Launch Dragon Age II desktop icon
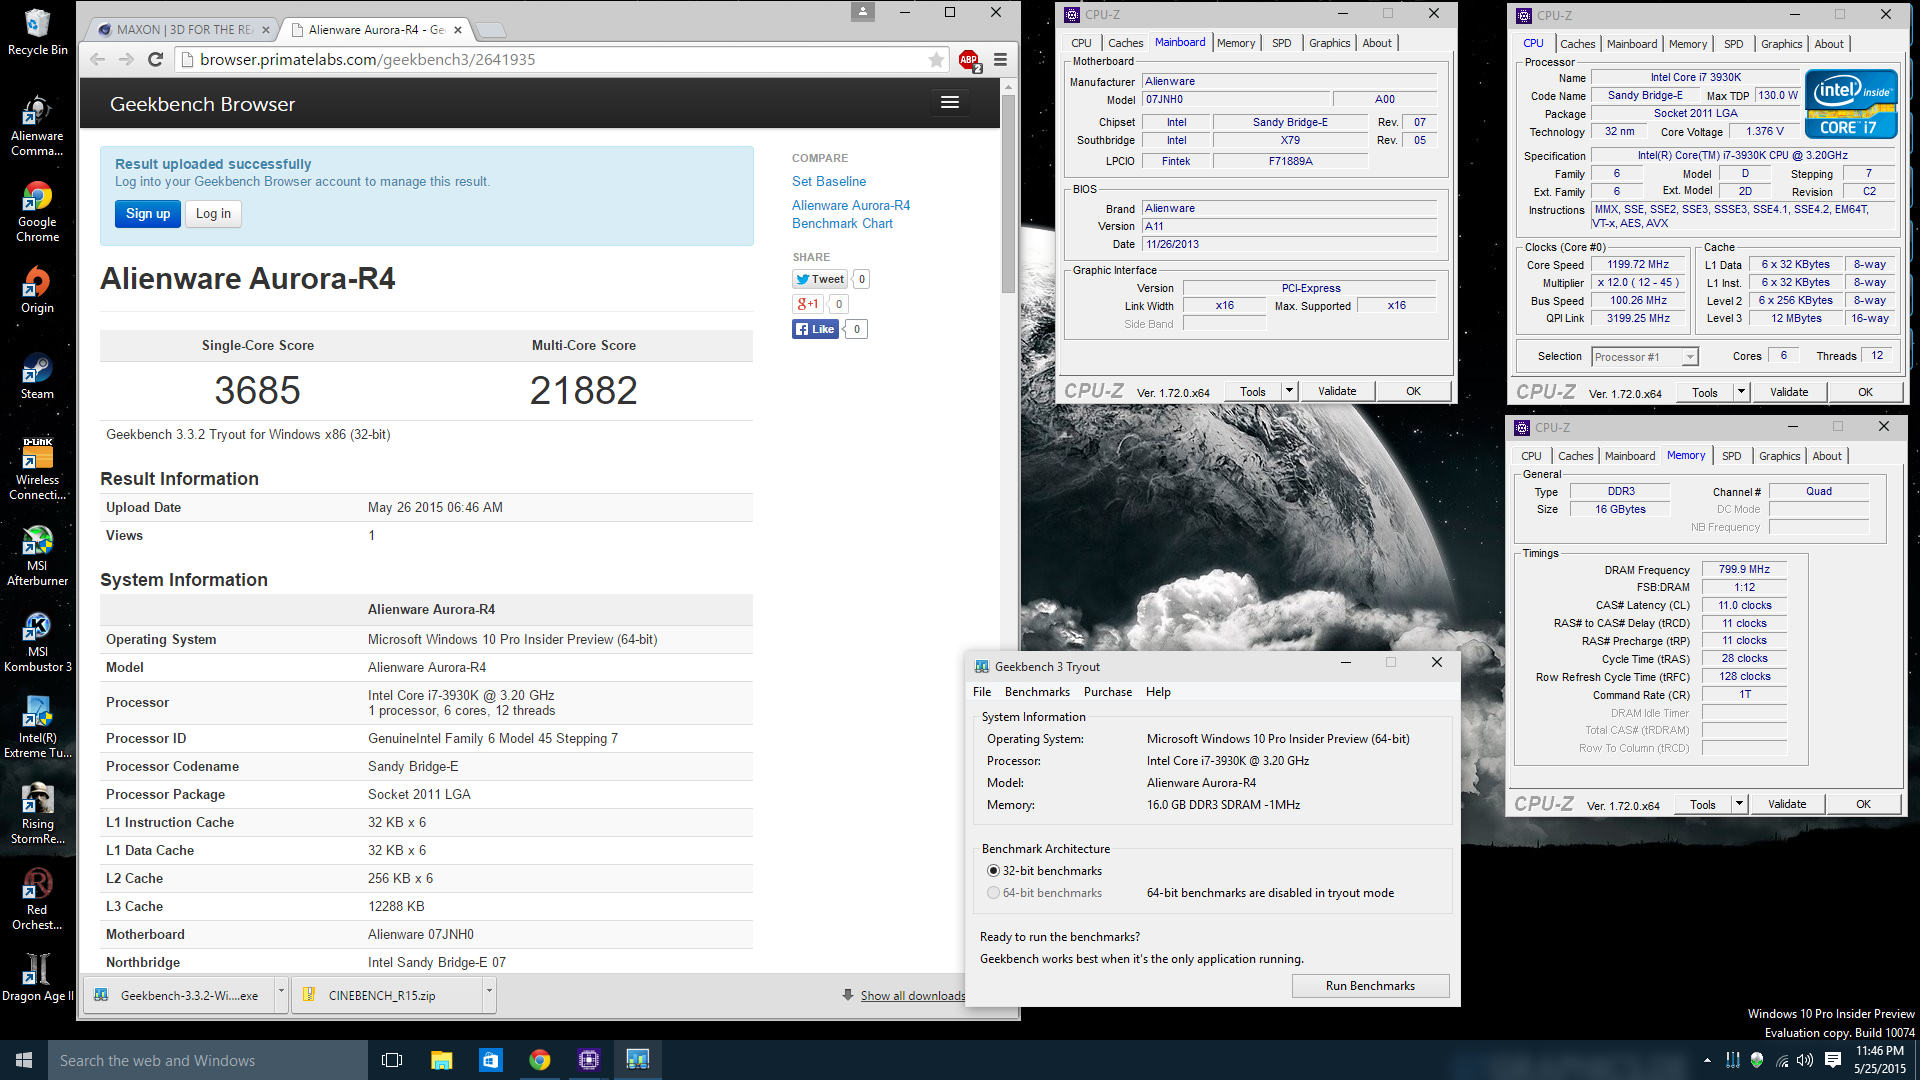The height and width of the screenshot is (1080, 1920). (37, 978)
